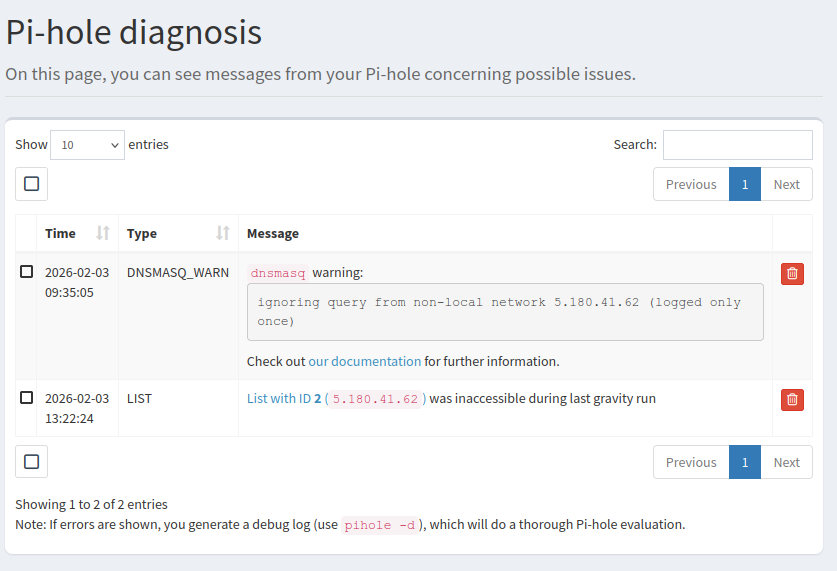
Task: Sort table by Time column arrows
Action: coord(103,233)
